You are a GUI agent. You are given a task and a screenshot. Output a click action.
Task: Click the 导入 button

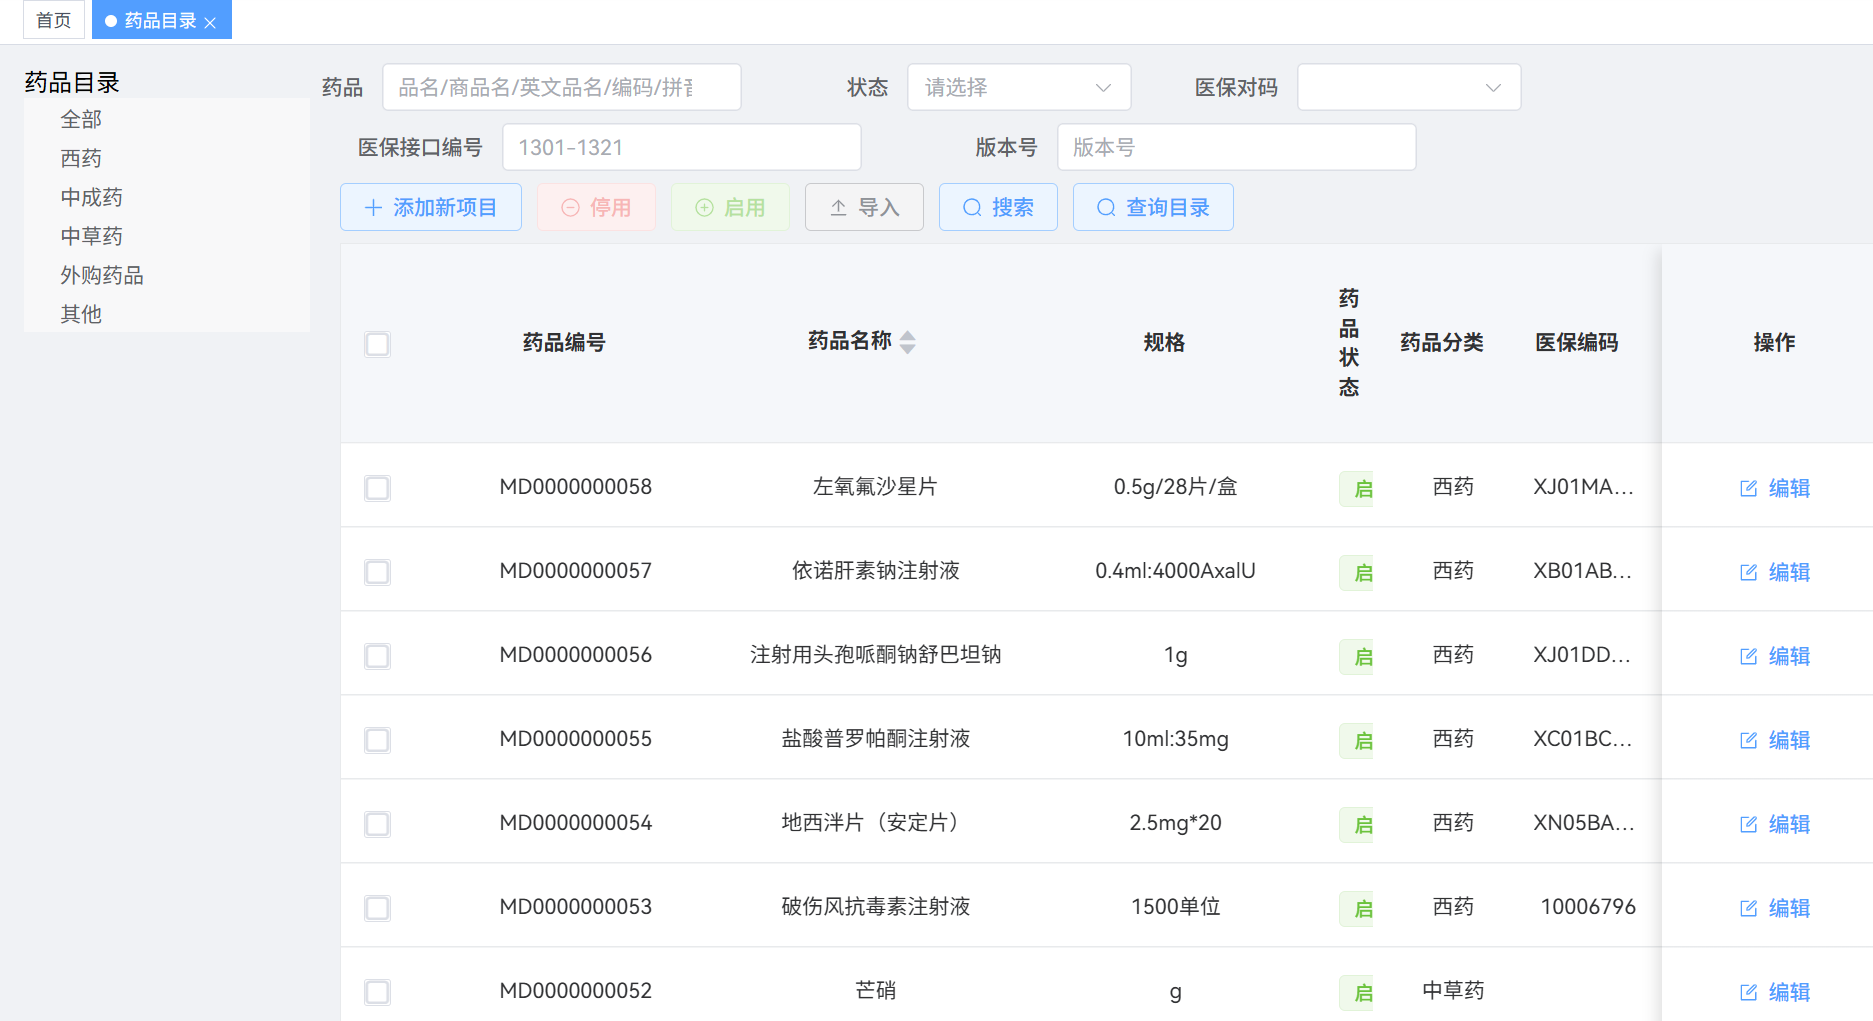pos(864,207)
